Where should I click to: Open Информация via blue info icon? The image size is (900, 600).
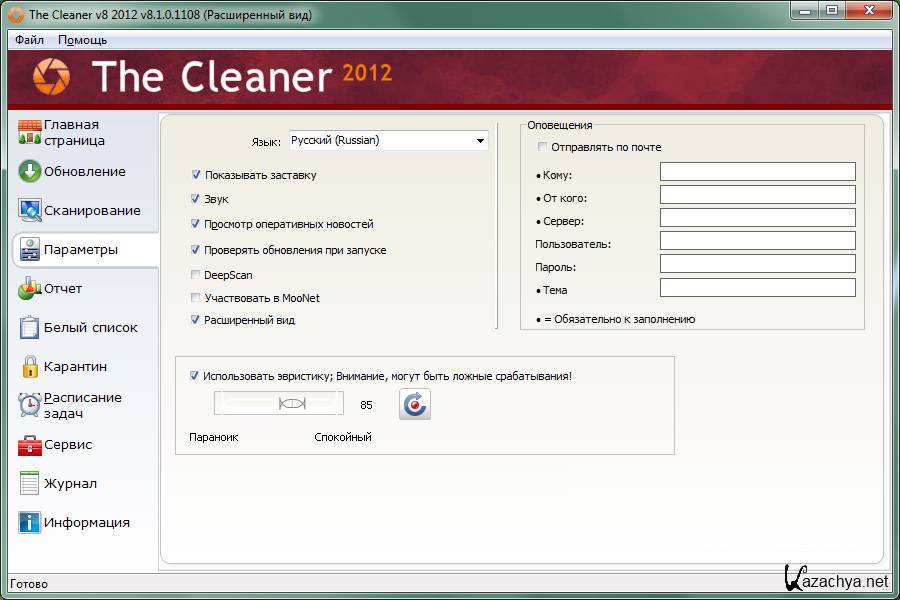[30, 522]
